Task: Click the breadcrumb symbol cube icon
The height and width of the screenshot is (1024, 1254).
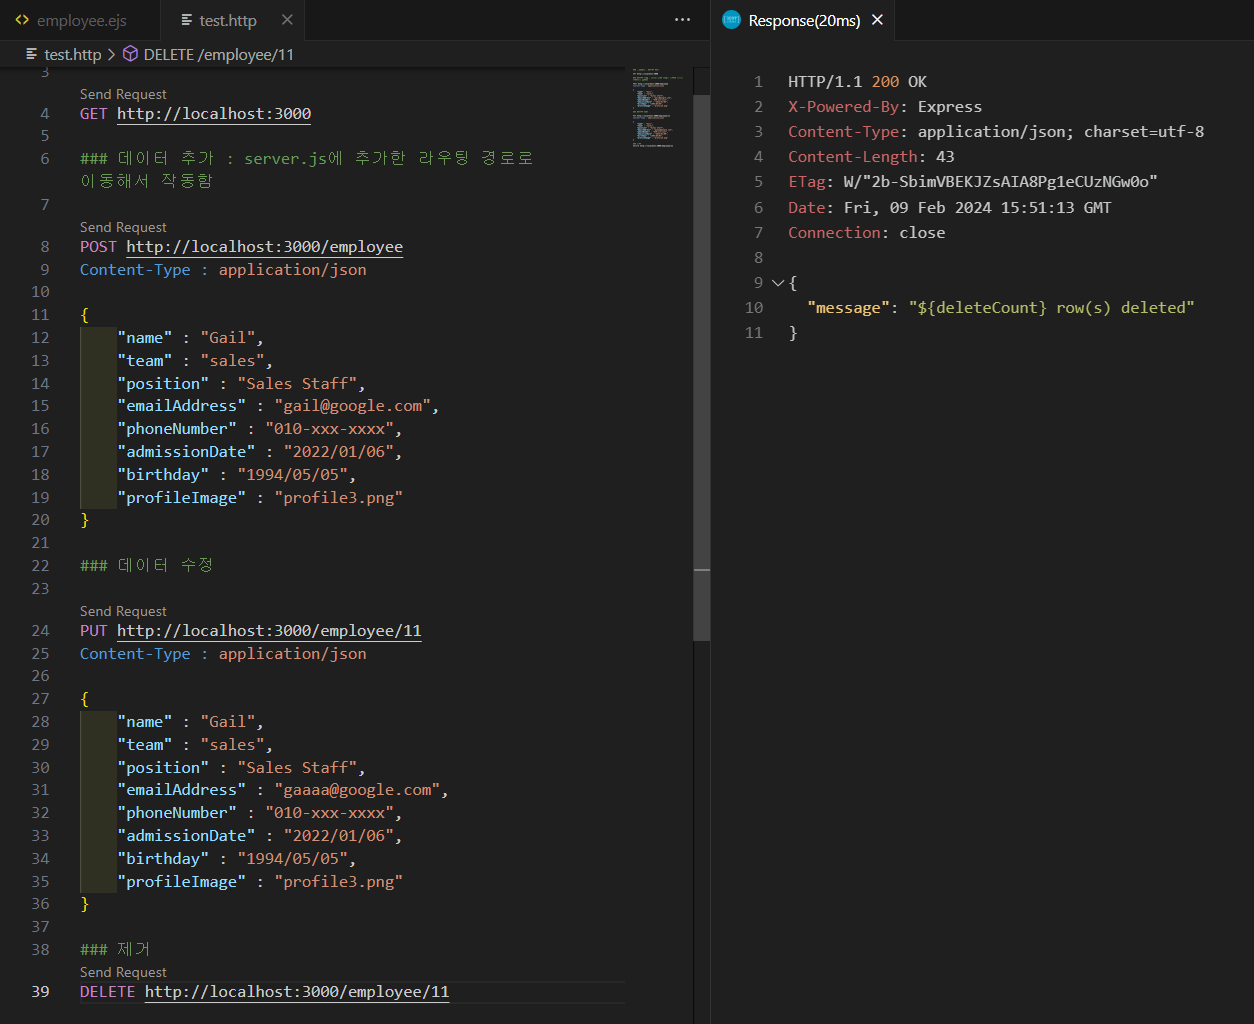Action: (130, 54)
